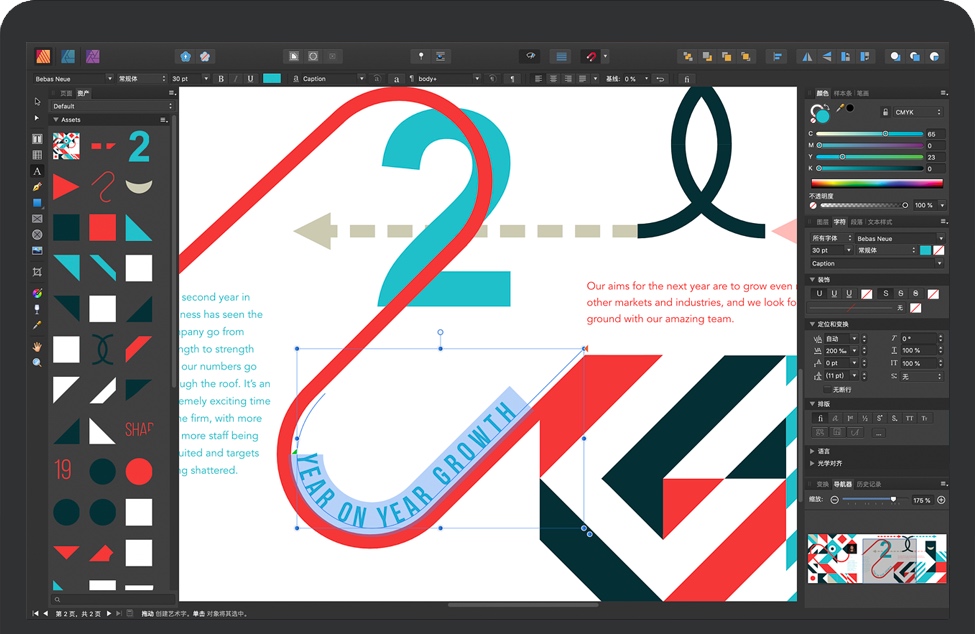
Task: Toggle underline text formatting
Action: click(x=249, y=79)
